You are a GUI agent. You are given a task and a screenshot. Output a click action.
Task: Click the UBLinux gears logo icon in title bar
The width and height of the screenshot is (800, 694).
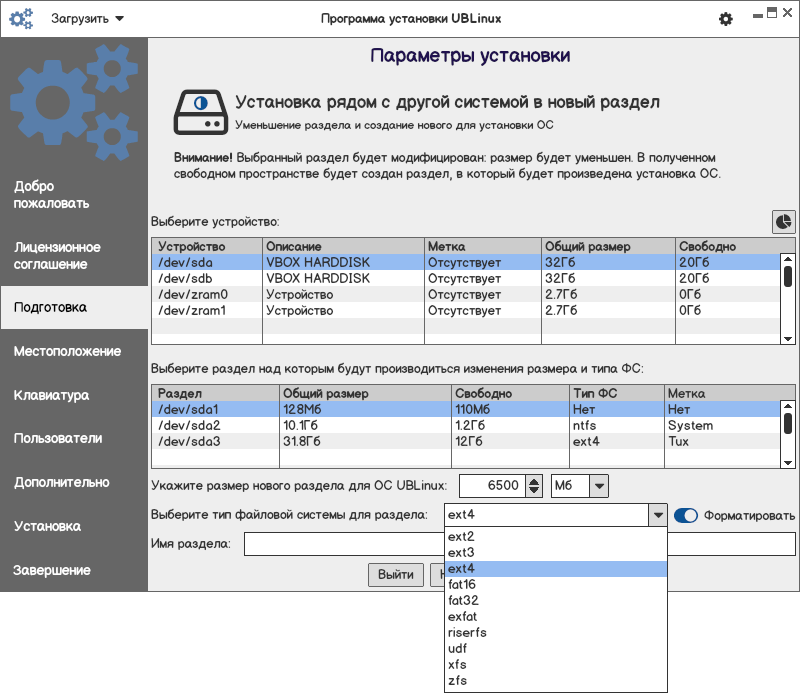21,19
